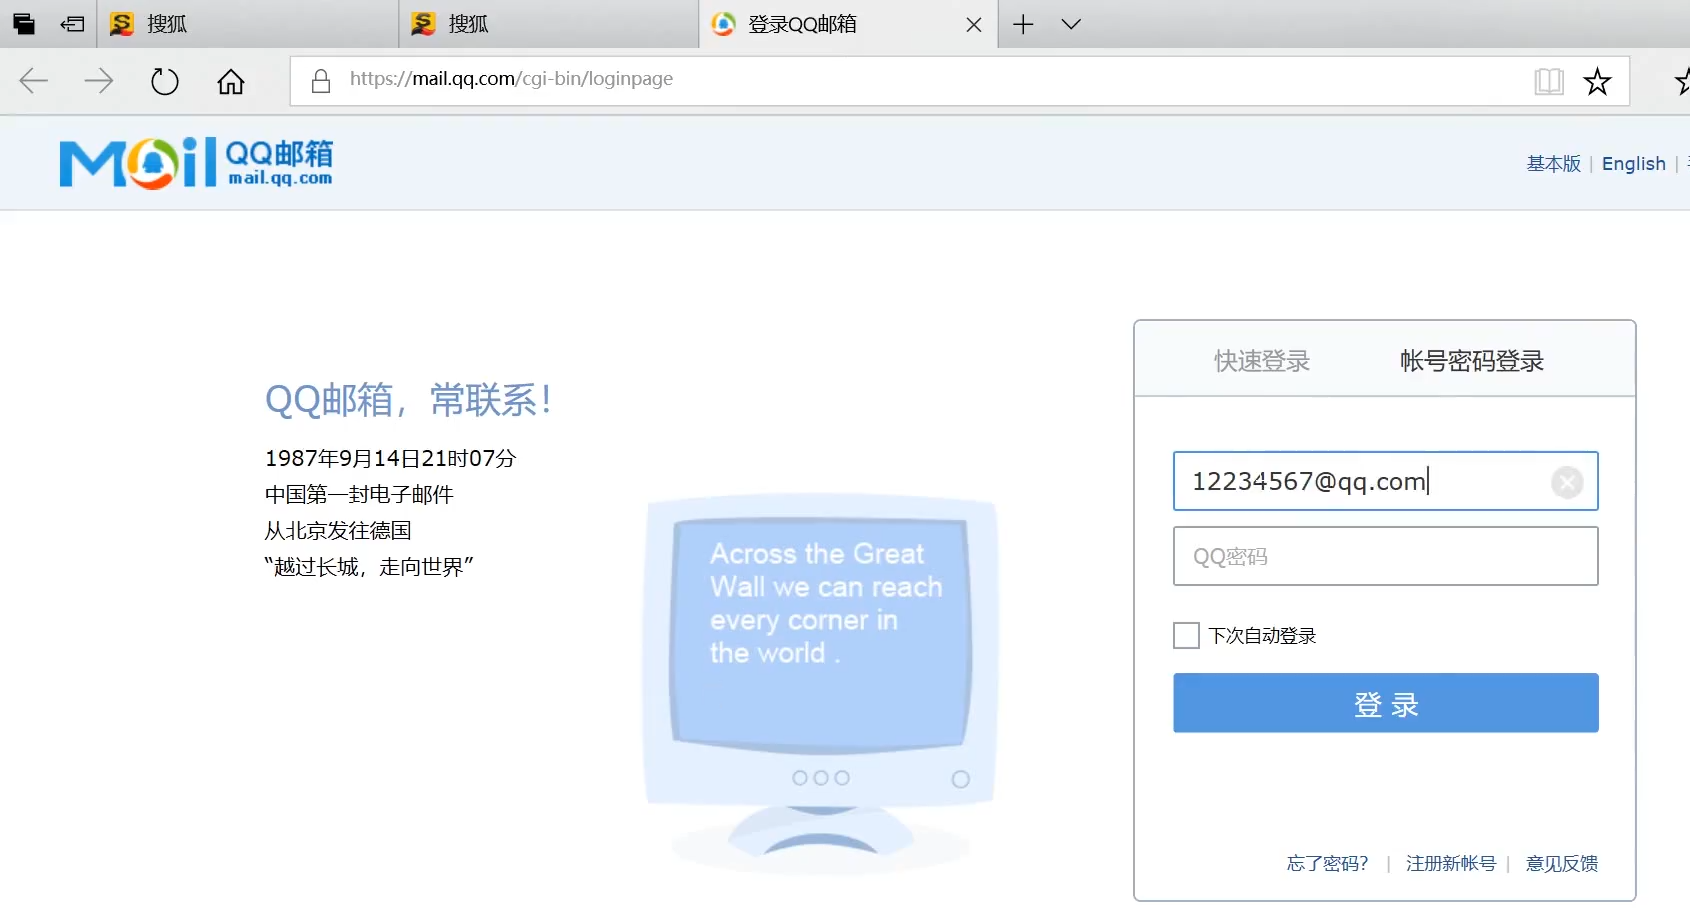The width and height of the screenshot is (1690, 915).
Task: Open the 意见反馈 link
Action: 1561,863
